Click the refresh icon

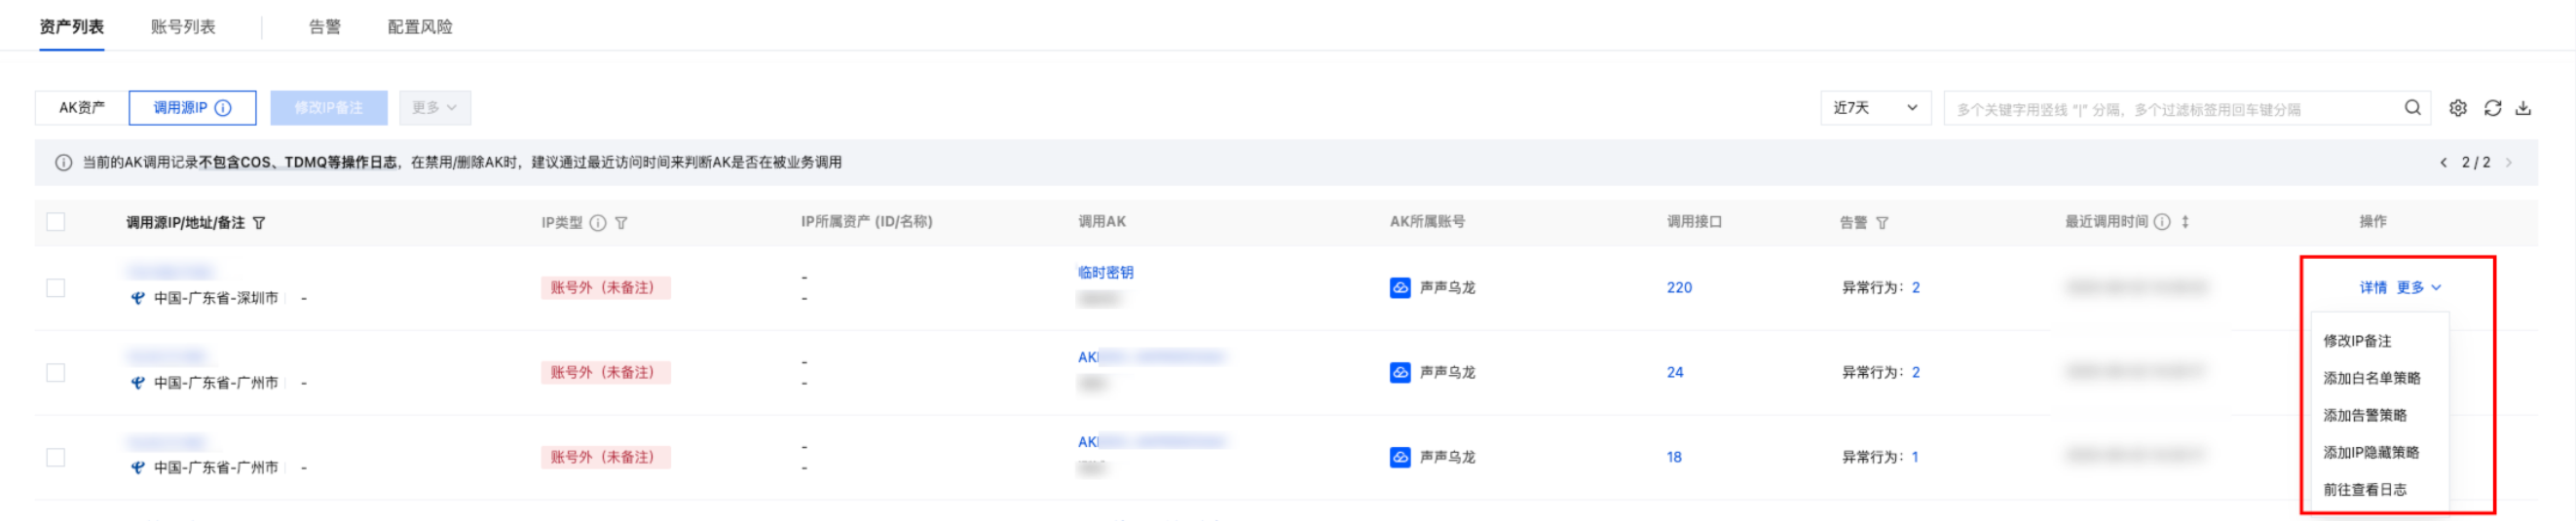coord(2492,108)
